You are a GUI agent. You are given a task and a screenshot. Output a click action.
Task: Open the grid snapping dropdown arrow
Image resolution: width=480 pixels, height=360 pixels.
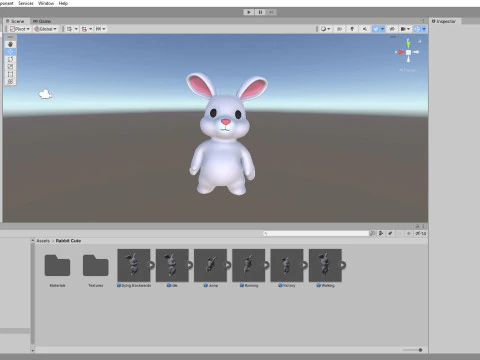90,29
